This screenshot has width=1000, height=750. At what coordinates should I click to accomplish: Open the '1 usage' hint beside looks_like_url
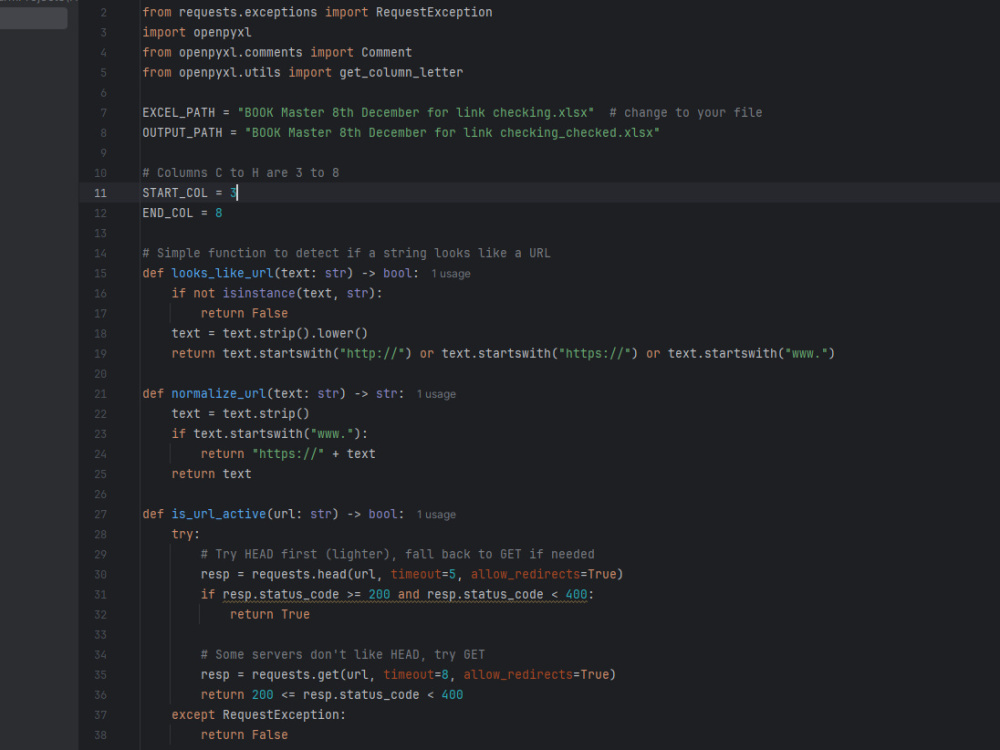pyautogui.click(x=451, y=274)
